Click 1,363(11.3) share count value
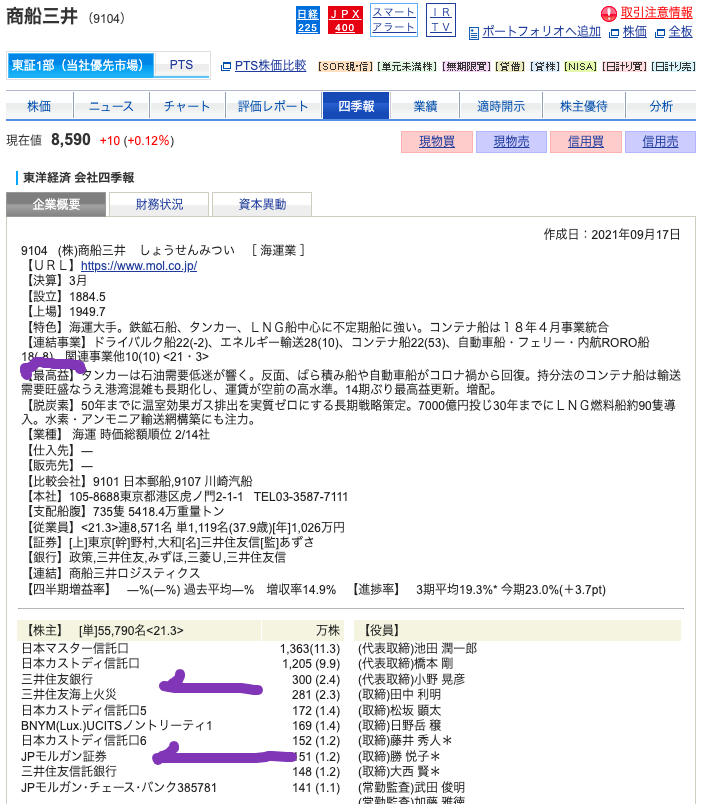 [310, 649]
